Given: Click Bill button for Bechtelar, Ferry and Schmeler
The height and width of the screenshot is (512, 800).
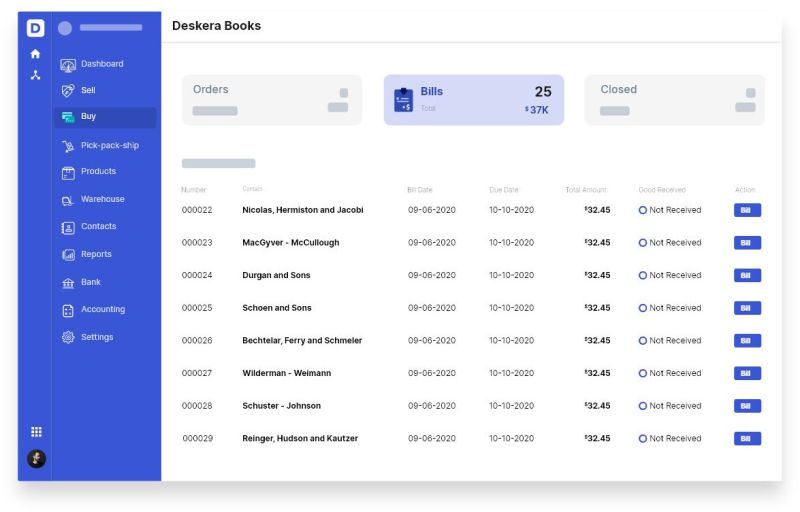Looking at the screenshot, I should (x=747, y=341).
